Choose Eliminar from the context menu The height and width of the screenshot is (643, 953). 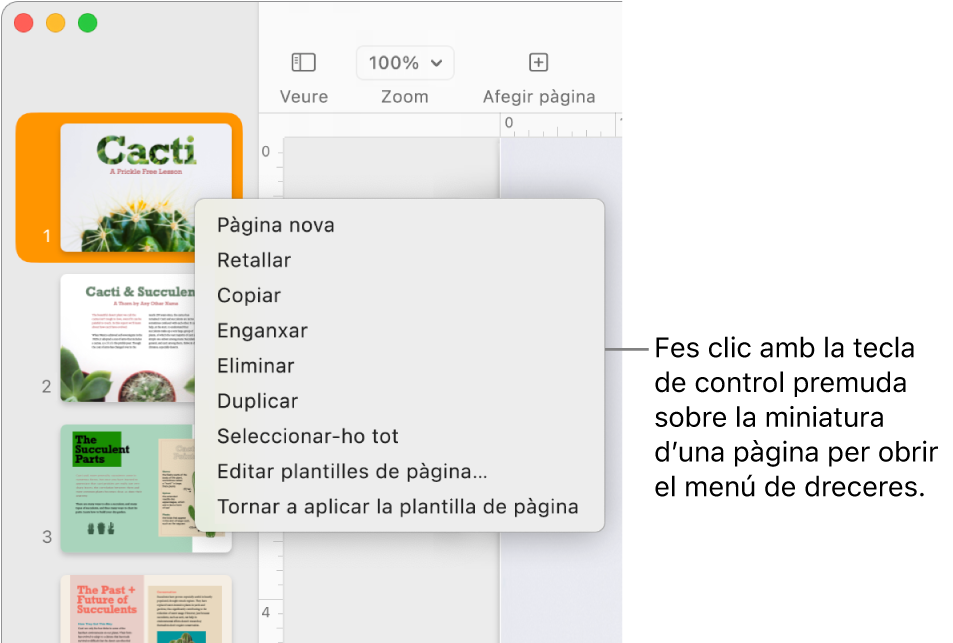coord(399,366)
